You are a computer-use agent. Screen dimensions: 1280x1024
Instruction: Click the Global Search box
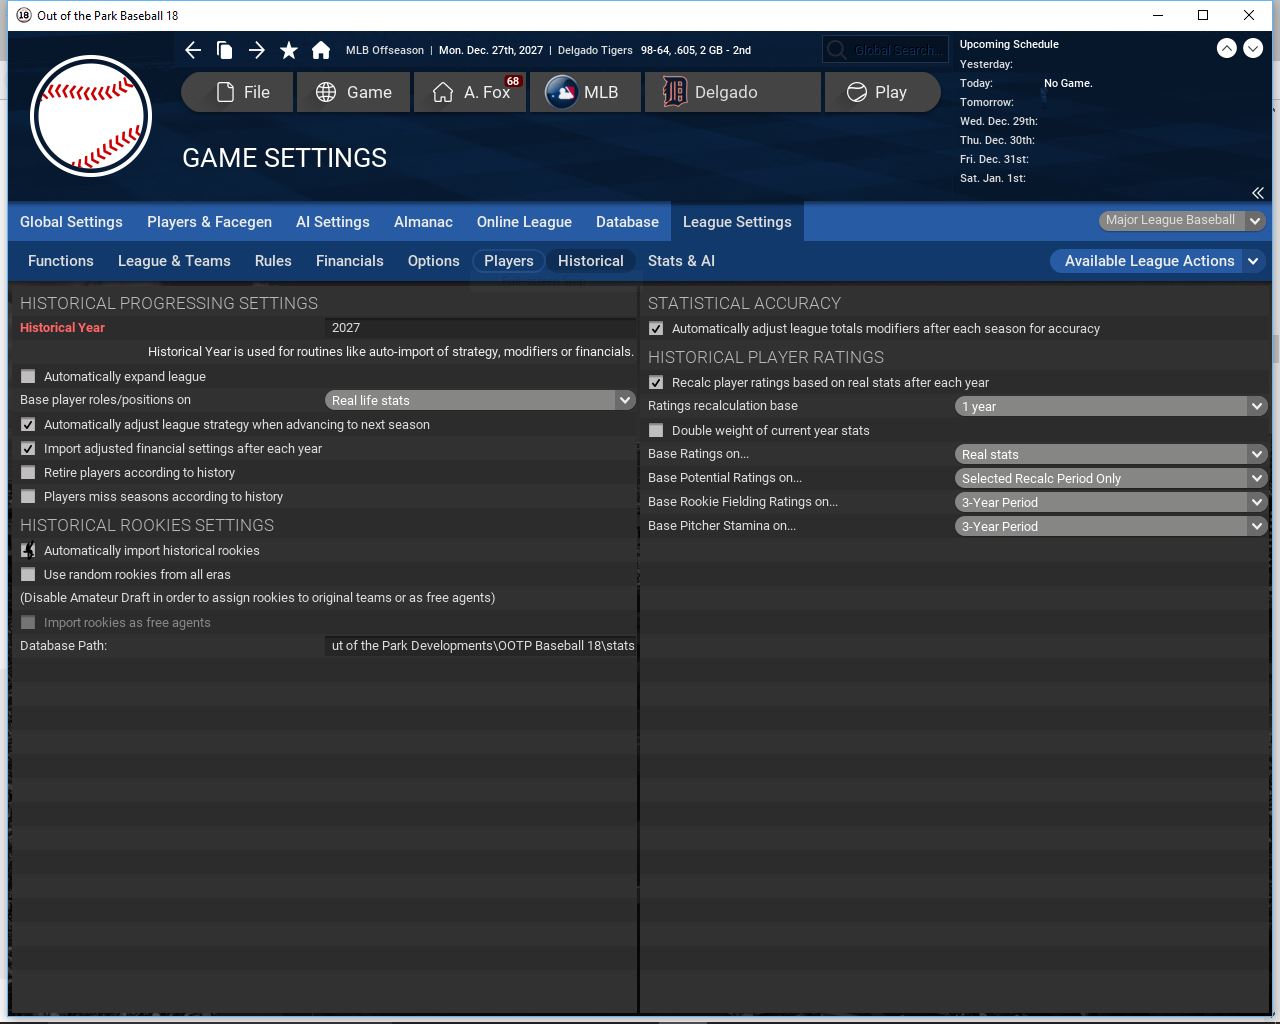(x=885, y=50)
